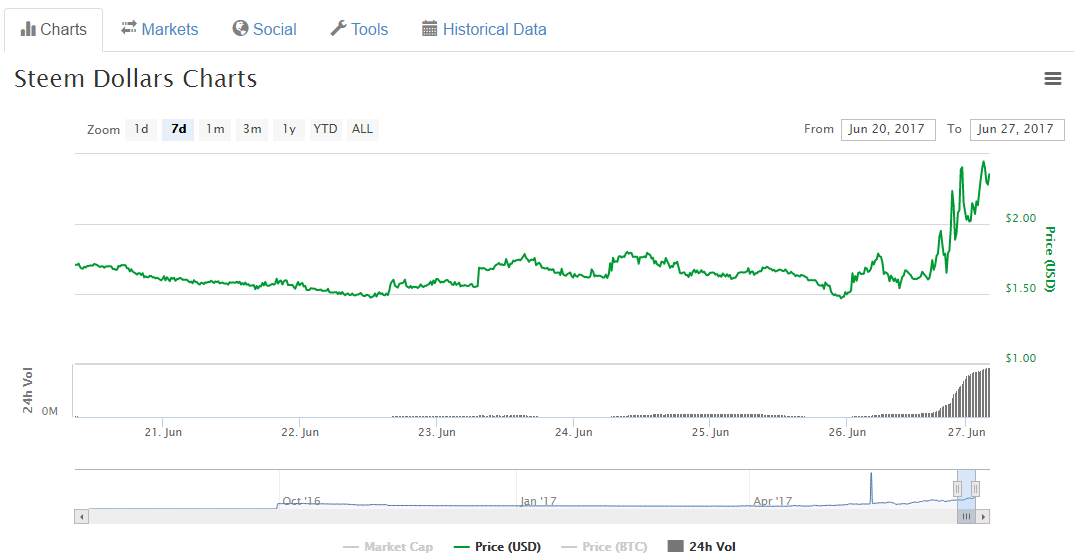Click the $1.50 price axis label
The height and width of the screenshot is (560, 1085).
(1021, 289)
